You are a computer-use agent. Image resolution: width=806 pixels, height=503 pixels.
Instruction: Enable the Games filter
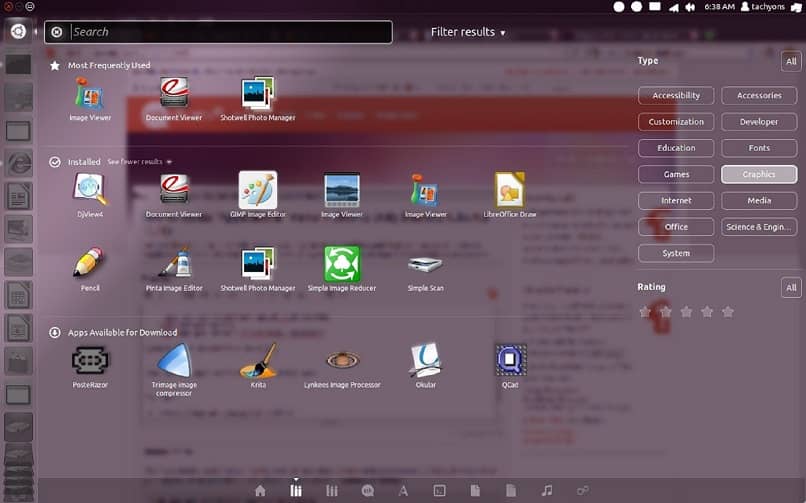click(x=676, y=175)
